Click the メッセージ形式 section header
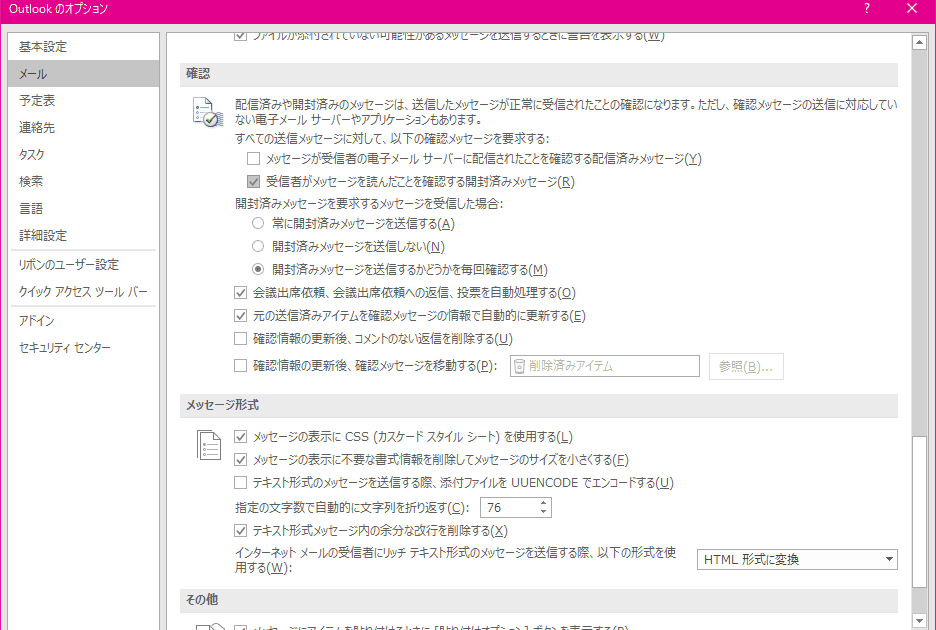The width and height of the screenshot is (936, 630). [x=538, y=405]
